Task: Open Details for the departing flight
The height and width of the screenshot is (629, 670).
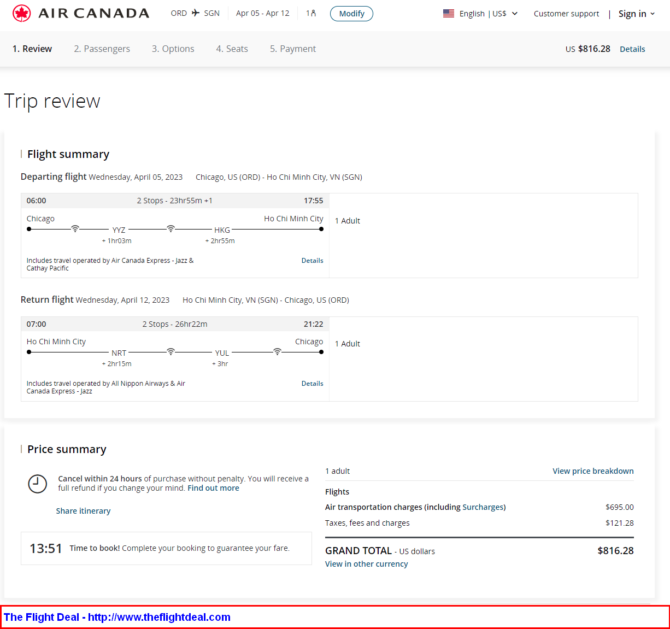Action: pyautogui.click(x=312, y=260)
